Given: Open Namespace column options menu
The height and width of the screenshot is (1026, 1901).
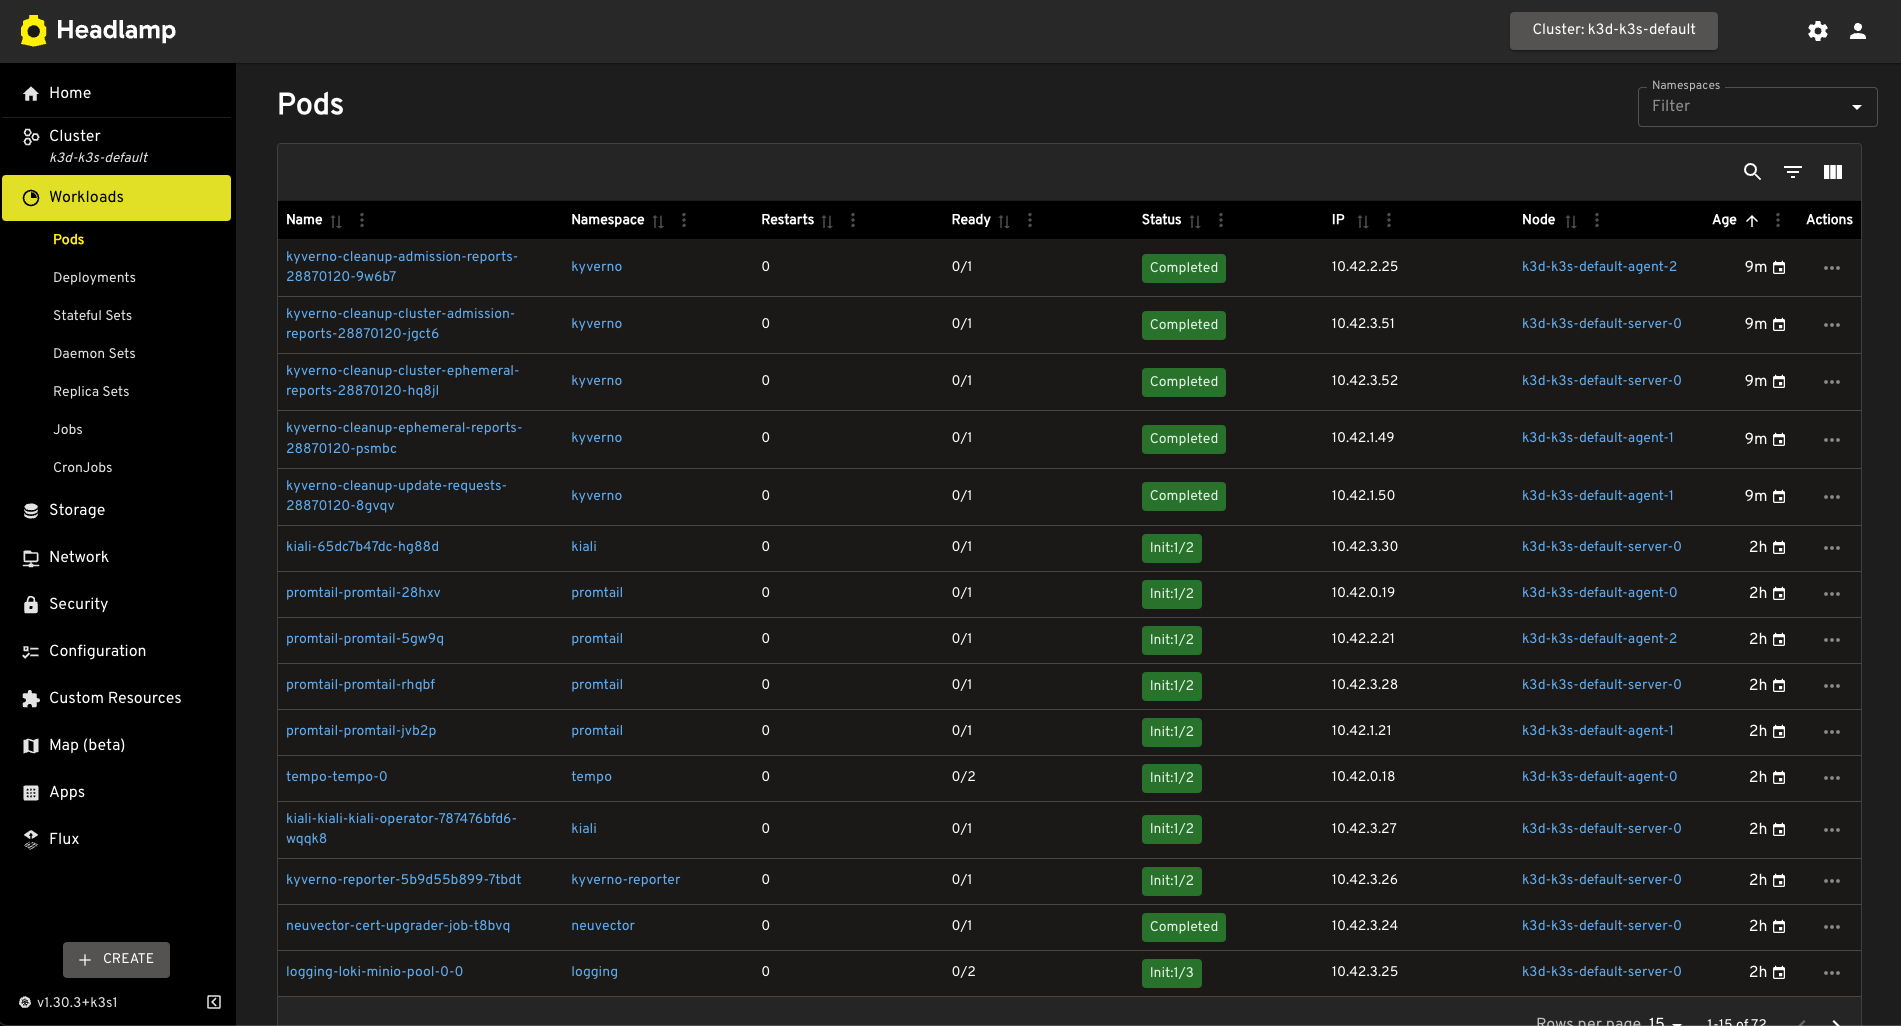Looking at the screenshot, I should [x=683, y=220].
